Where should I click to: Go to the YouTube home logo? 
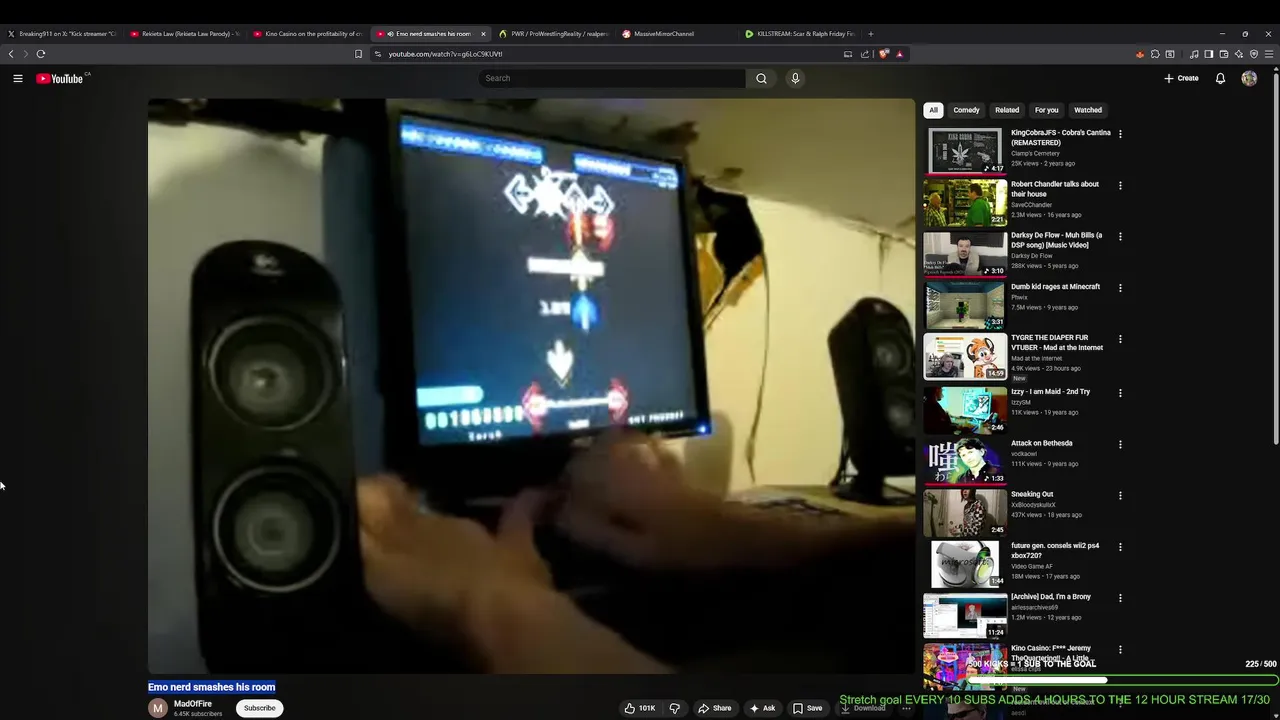pyautogui.click(x=60, y=78)
